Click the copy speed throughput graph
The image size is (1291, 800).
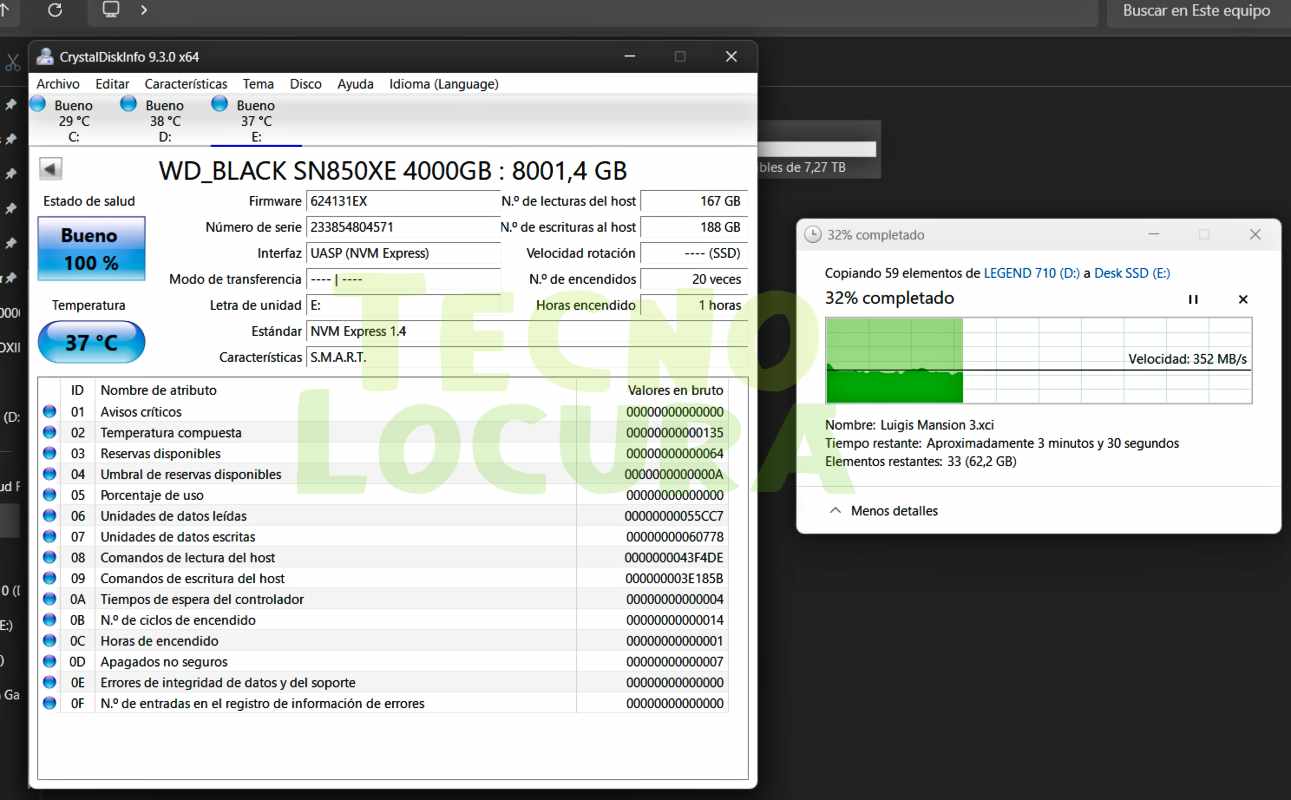[x=1038, y=361]
